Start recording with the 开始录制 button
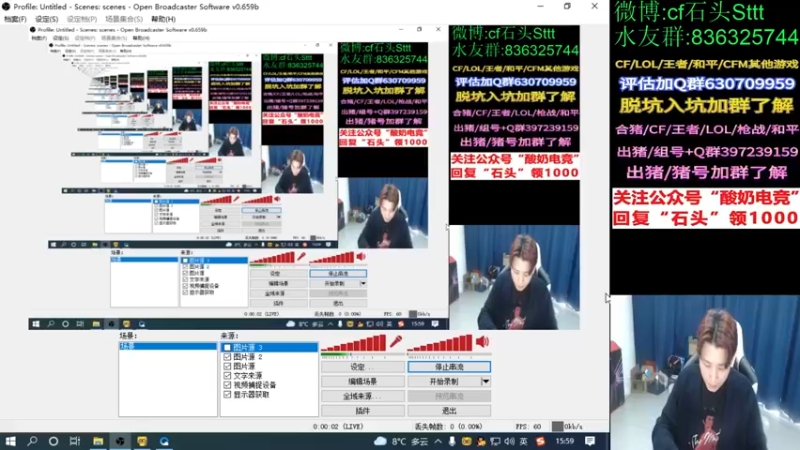Viewport: 800px width, 450px height. click(444, 381)
